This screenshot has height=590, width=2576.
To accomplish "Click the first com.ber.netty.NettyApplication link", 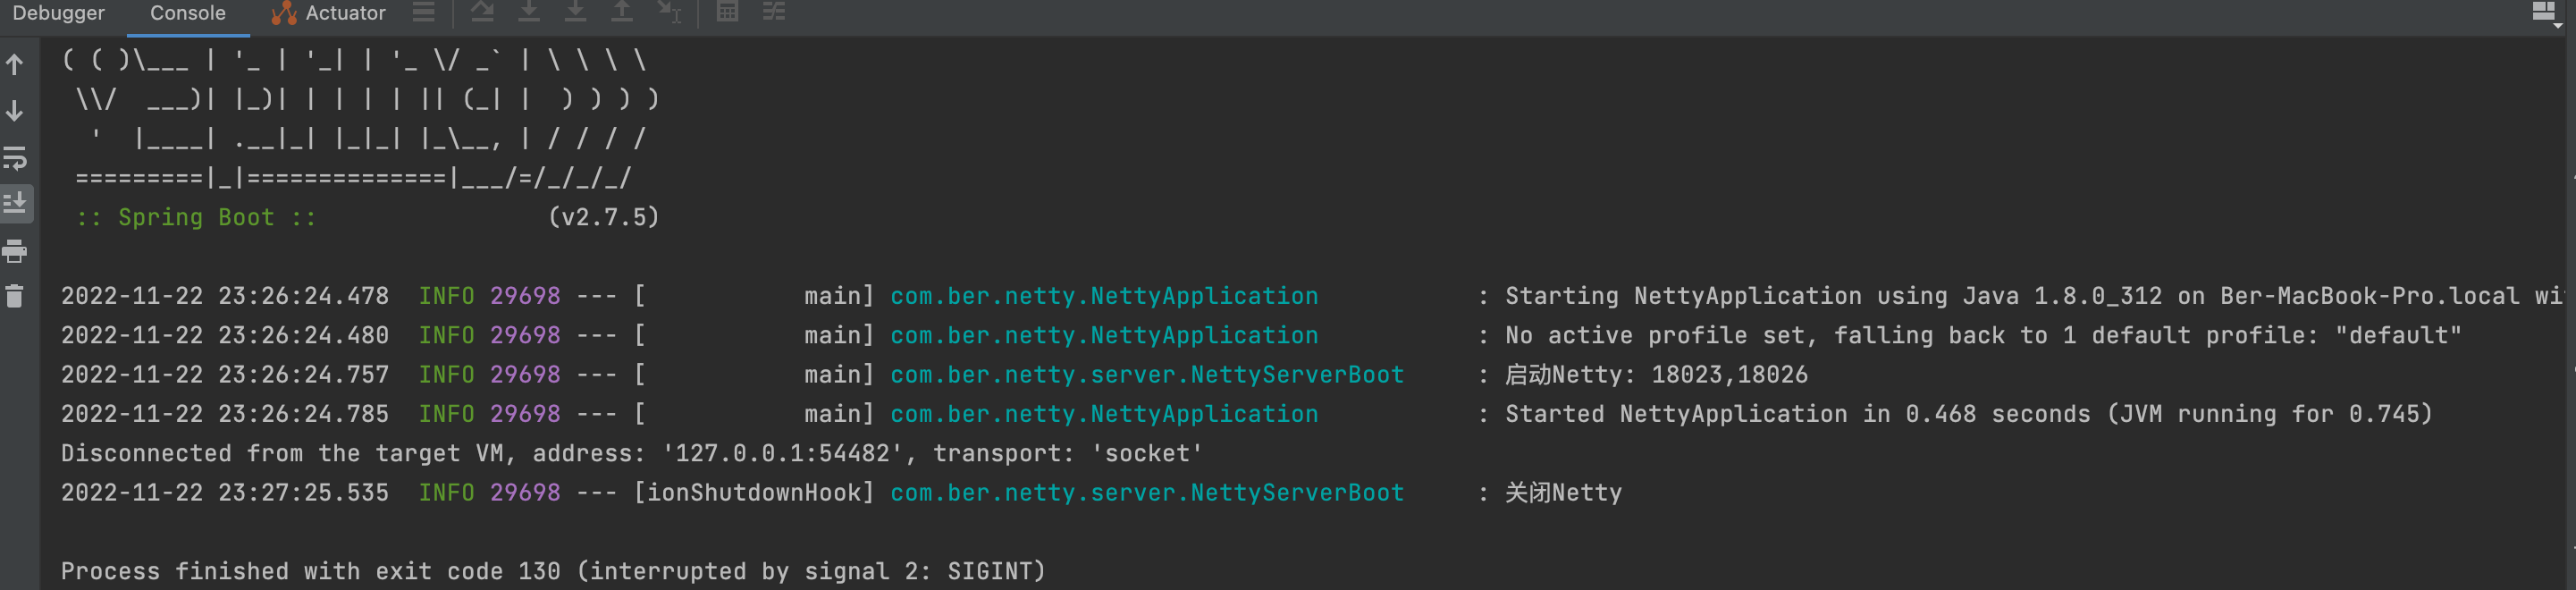I will 1104,297.
